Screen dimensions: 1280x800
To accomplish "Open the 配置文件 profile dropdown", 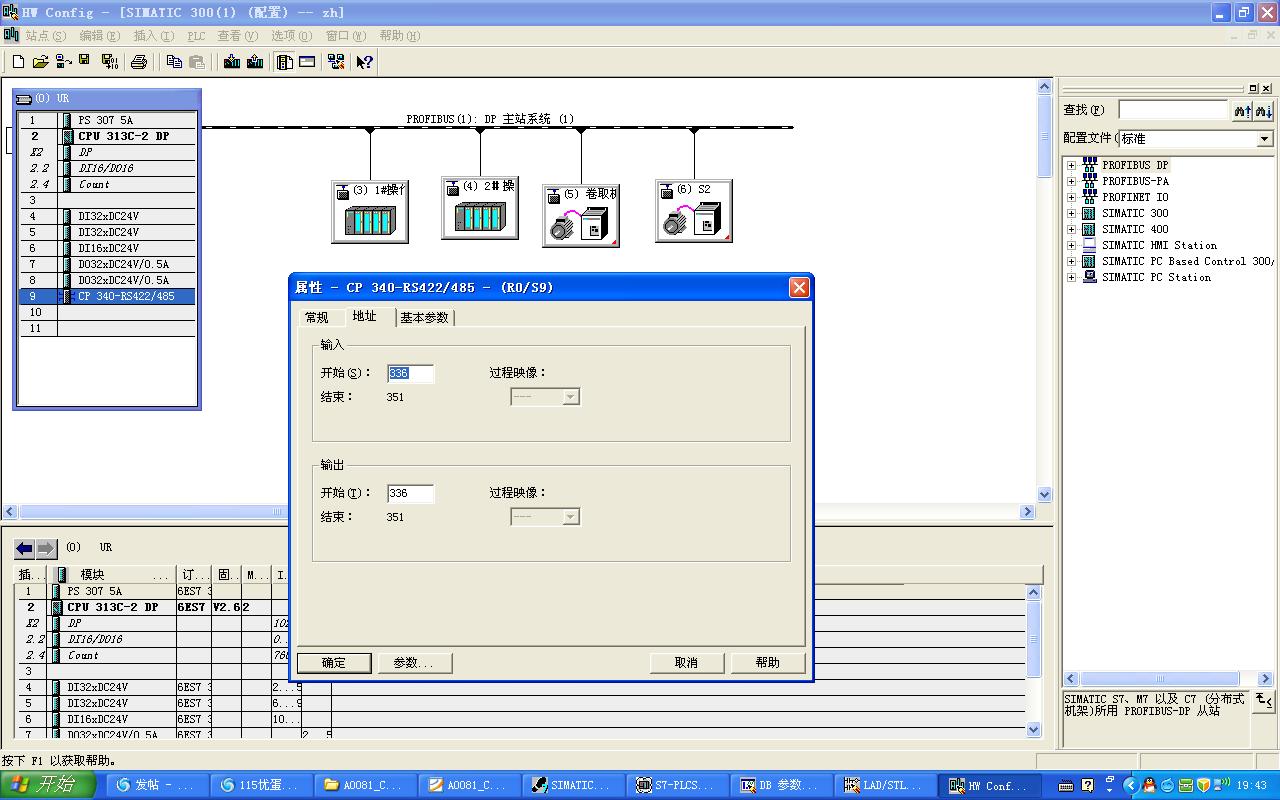I will pyautogui.click(x=1265, y=139).
